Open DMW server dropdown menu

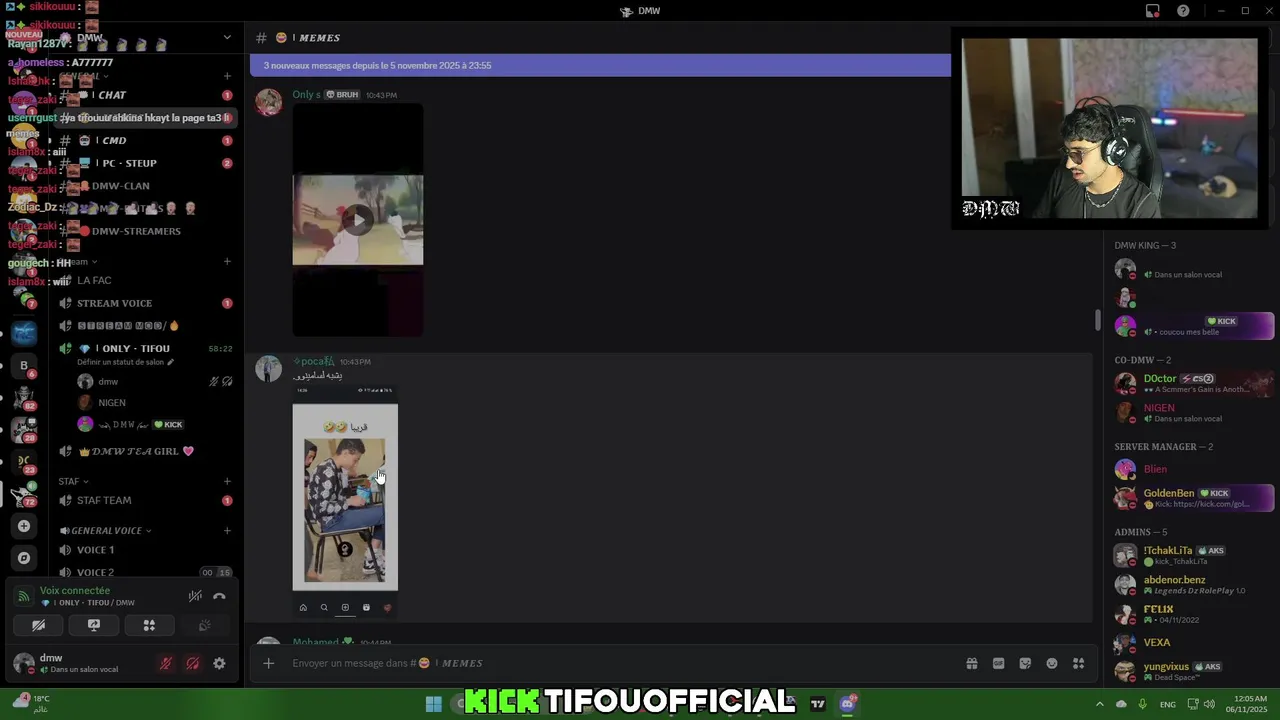[x=227, y=37]
